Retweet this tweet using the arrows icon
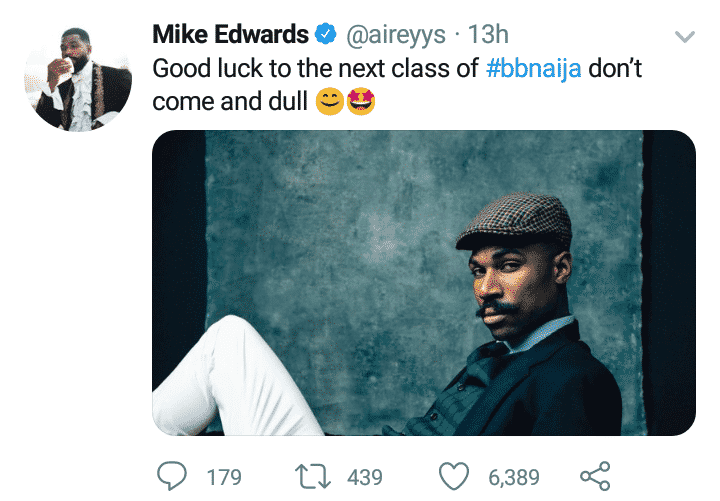The image size is (720, 501). 317,476
